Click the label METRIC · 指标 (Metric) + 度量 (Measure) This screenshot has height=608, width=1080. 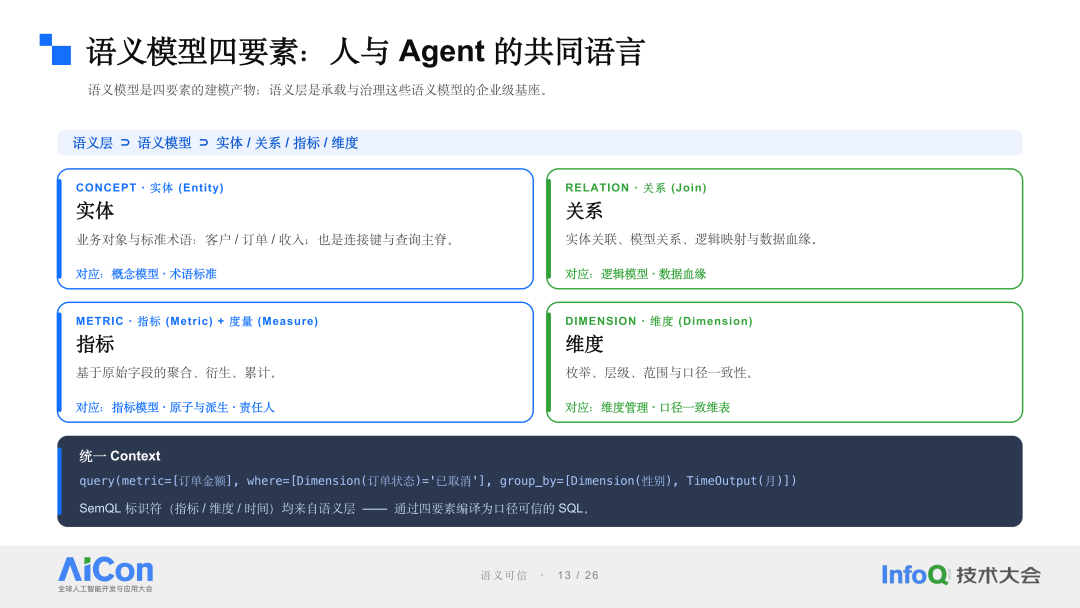click(197, 321)
